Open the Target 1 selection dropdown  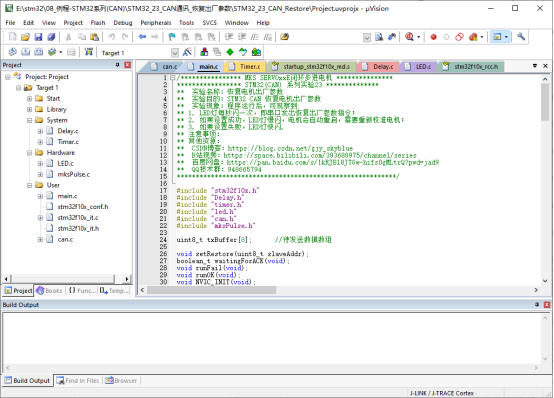pos(175,53)
